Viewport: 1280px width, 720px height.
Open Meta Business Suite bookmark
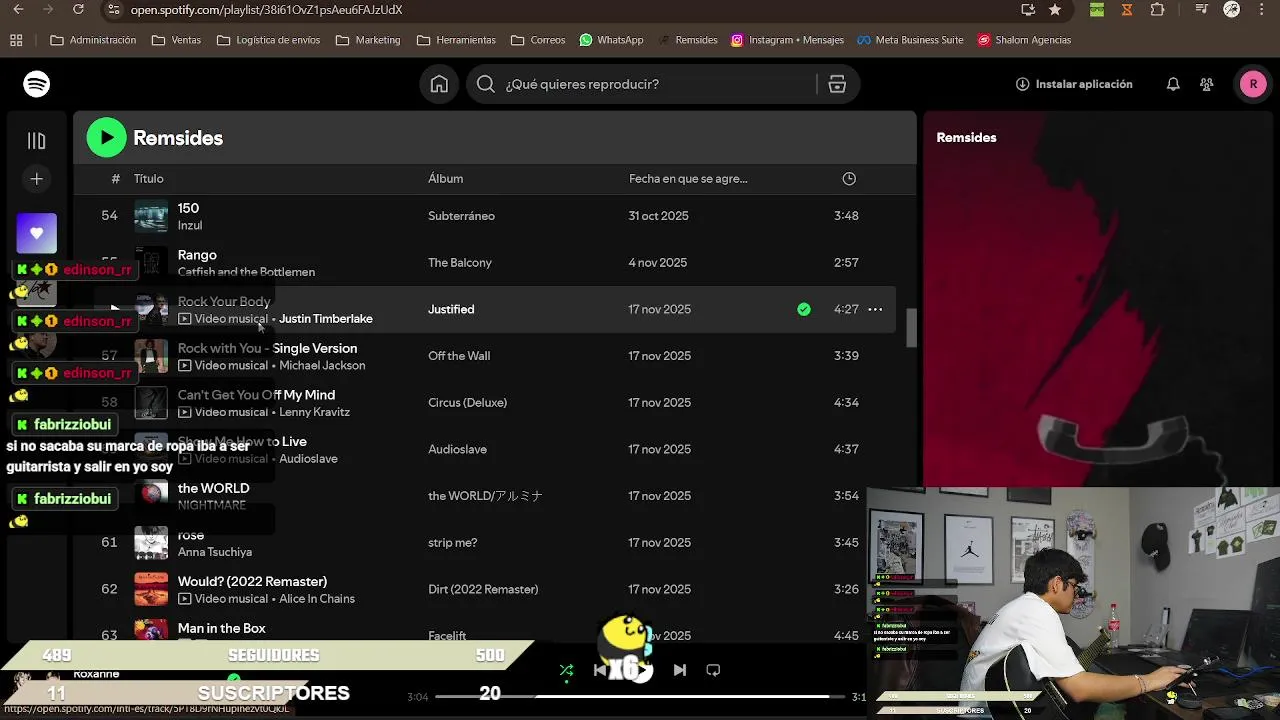coord(910,40)
